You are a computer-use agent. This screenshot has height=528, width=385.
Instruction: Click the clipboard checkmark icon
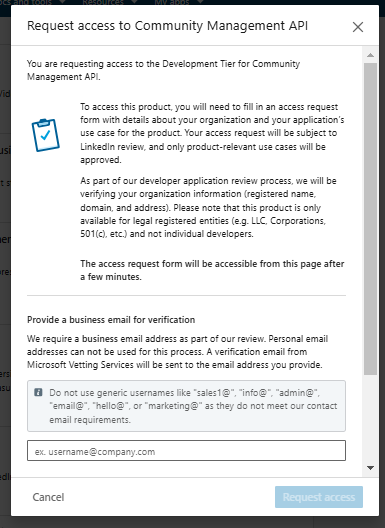(x=45, y=135)
